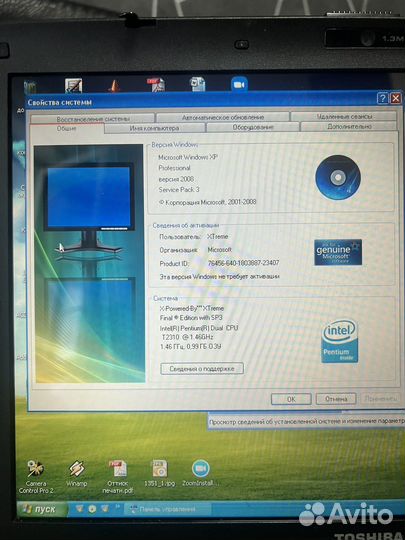Screen dimensions: 405x540
Task: Click the Service Pack 3 text
Action: [x=179, y=190]
